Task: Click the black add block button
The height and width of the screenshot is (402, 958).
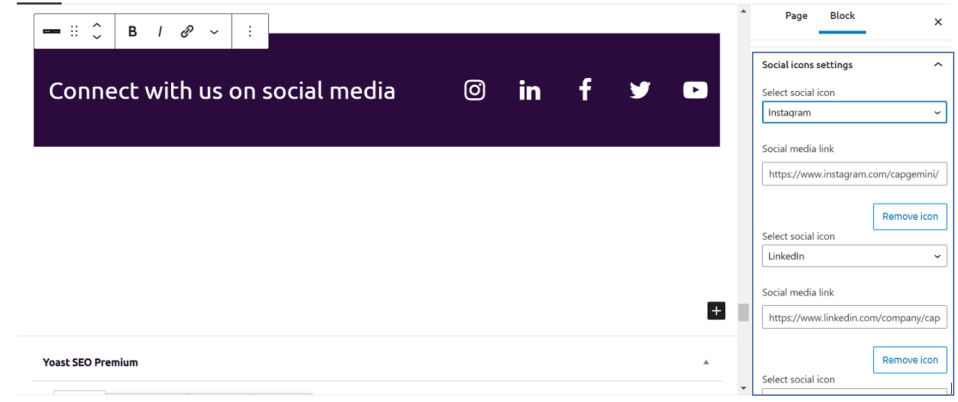Action: coord(716,311)
